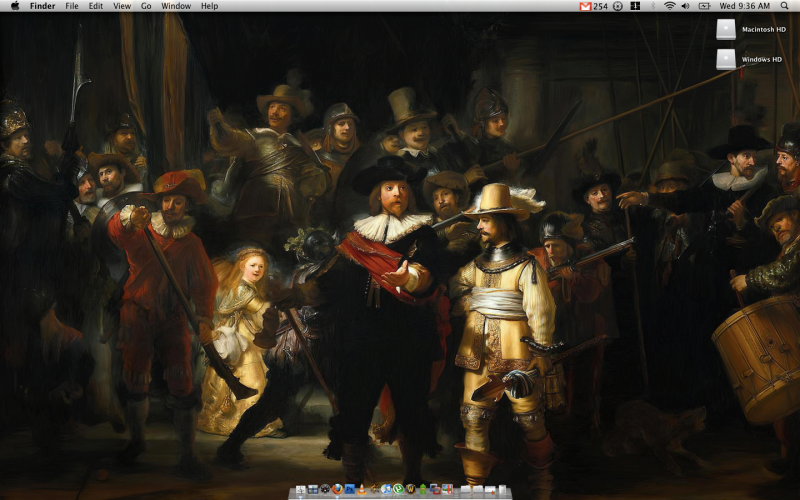The height and width of the screenshot is (500, 800).
Task: Open the Finder application menu
Action: [42, 6]
